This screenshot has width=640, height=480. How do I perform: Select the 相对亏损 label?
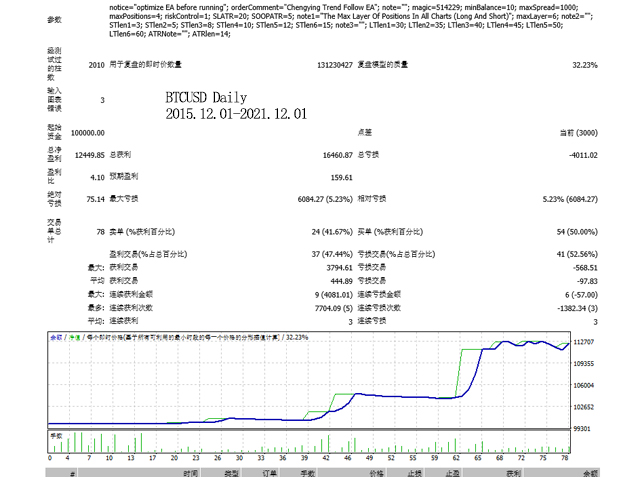(372, 199)
